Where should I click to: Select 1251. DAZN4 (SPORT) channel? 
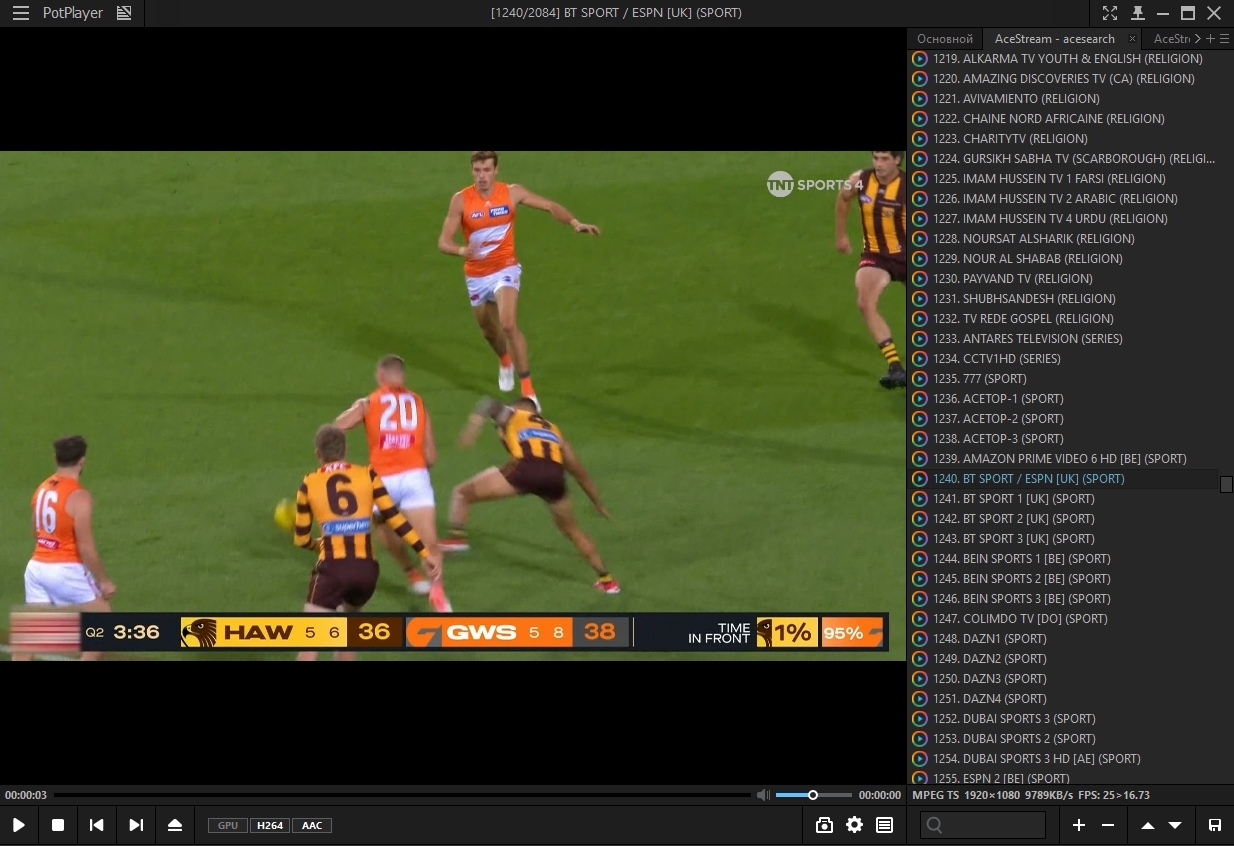click(x=1064, y=699)
